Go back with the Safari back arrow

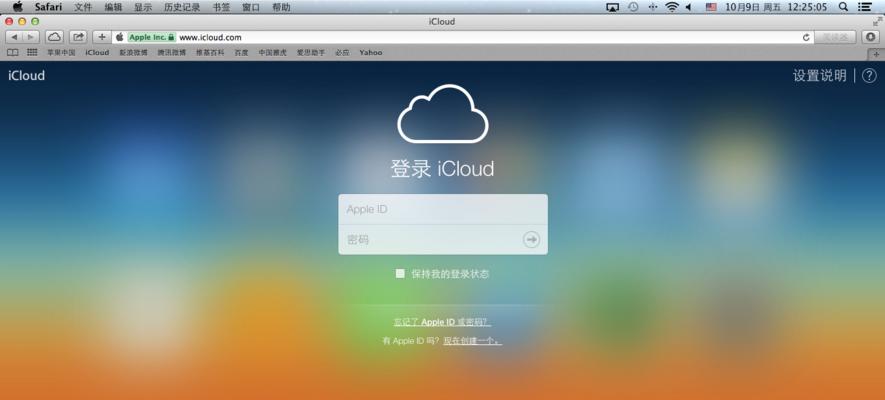[x=14, y=37]
